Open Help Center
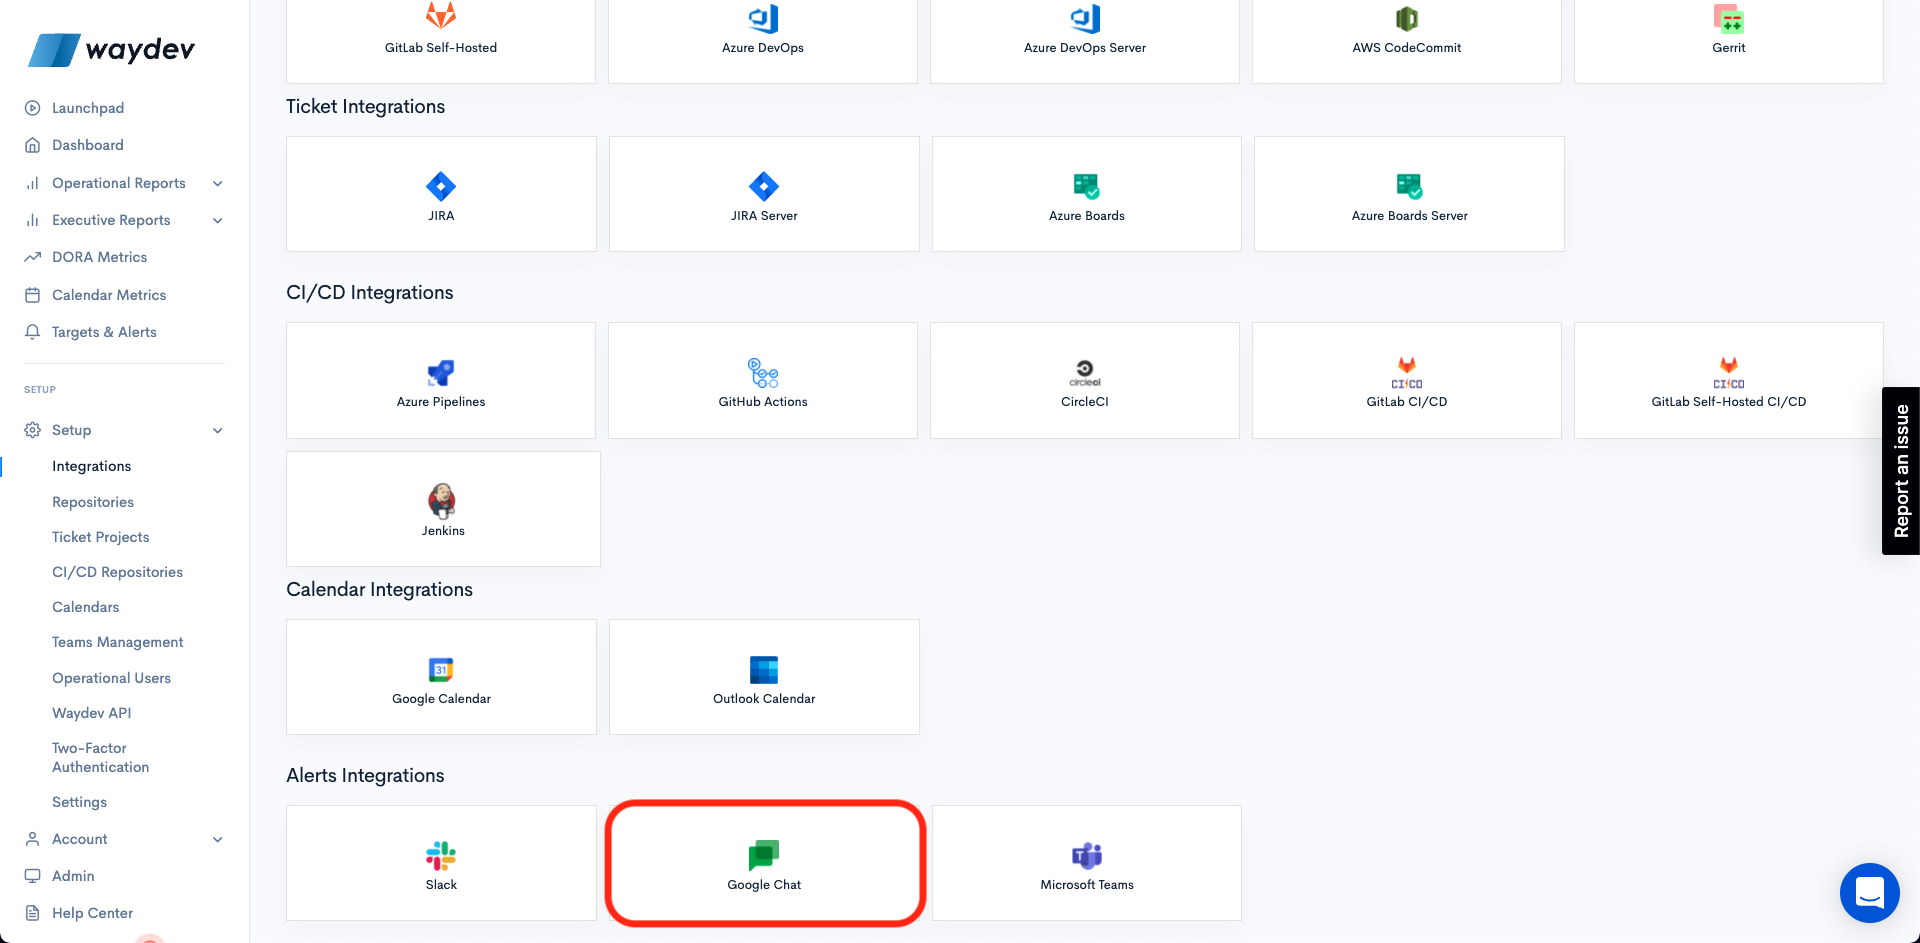The height and width of the screenshot is (943, 1920). (92, 913)
